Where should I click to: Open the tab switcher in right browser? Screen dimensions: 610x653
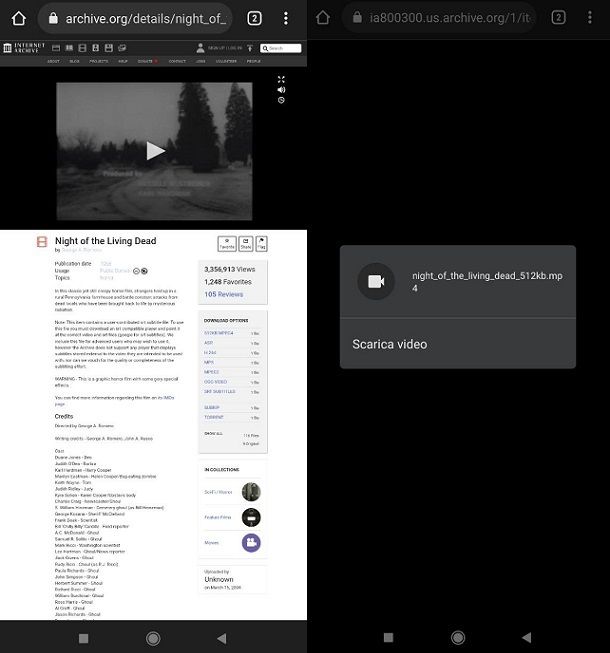(558, 17)
